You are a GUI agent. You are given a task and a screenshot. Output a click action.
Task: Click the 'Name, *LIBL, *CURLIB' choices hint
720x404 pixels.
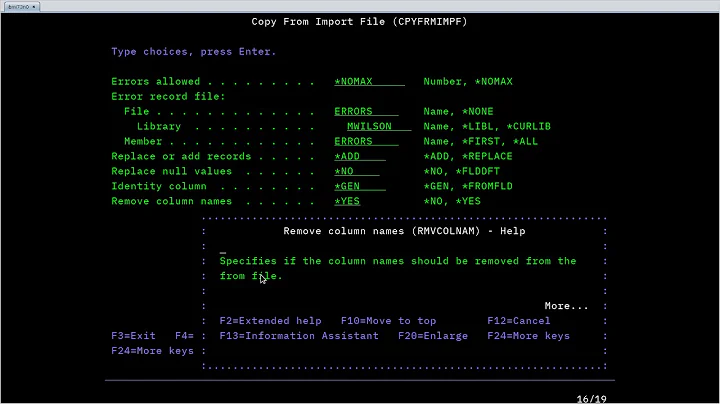click(x=487, y=127)
